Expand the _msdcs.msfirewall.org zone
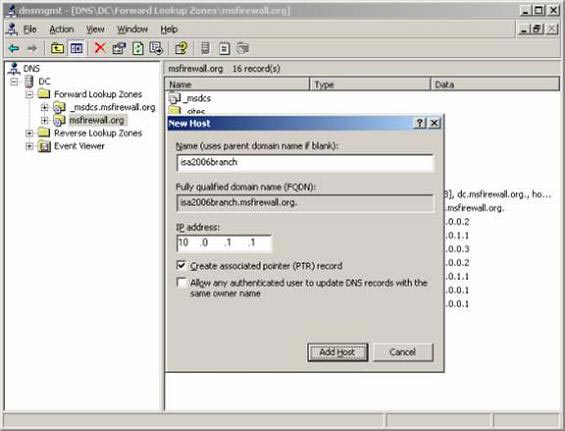 pyautogui.click(x=44, y=107)
